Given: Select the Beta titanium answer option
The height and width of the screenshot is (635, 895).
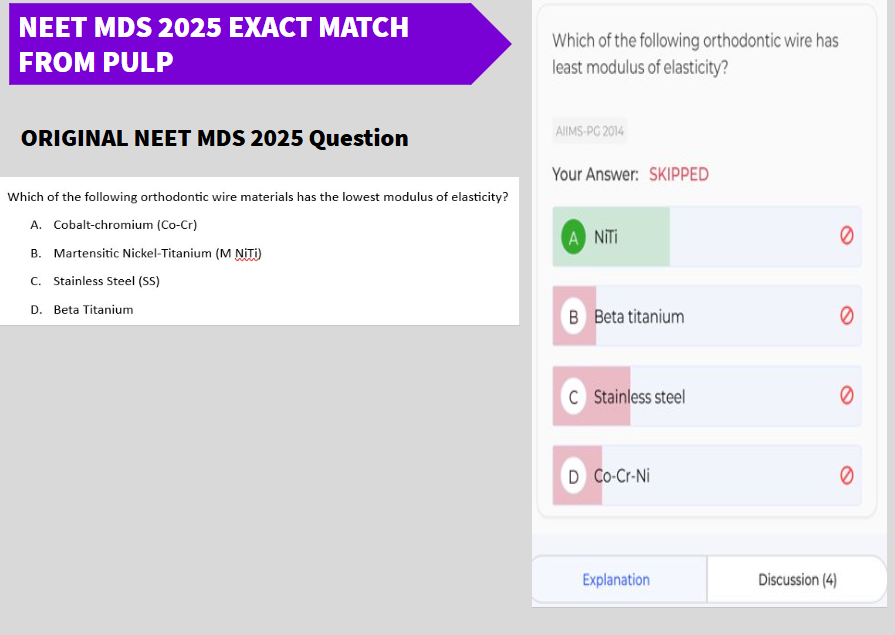Looking at the screenshot, I should tap(707, 316).
